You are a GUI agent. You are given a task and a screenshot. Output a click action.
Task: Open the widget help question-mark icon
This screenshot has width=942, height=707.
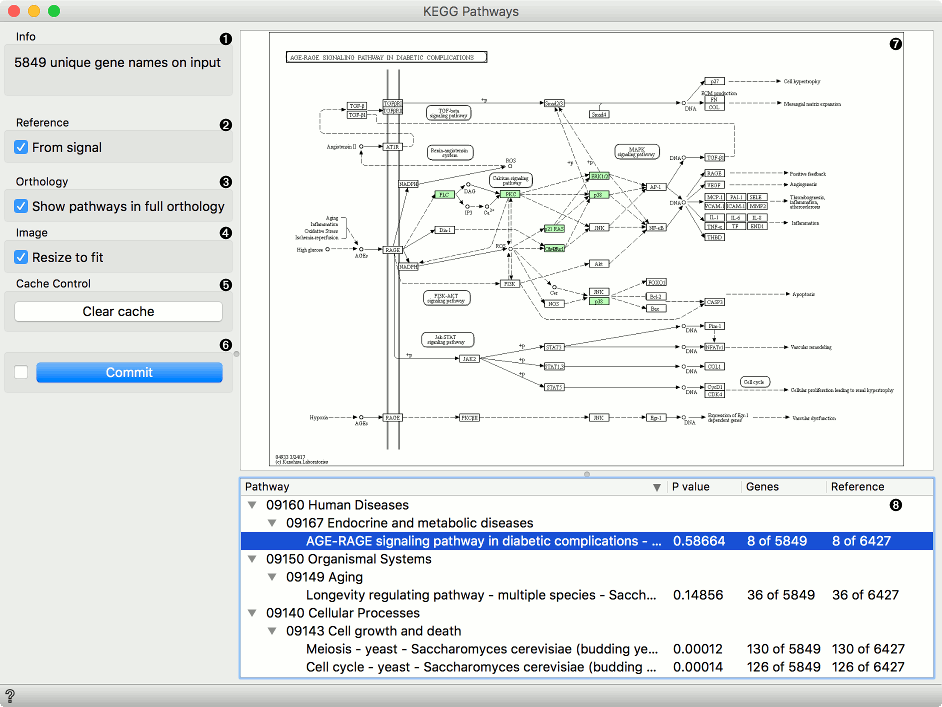(x=10, y=696)
